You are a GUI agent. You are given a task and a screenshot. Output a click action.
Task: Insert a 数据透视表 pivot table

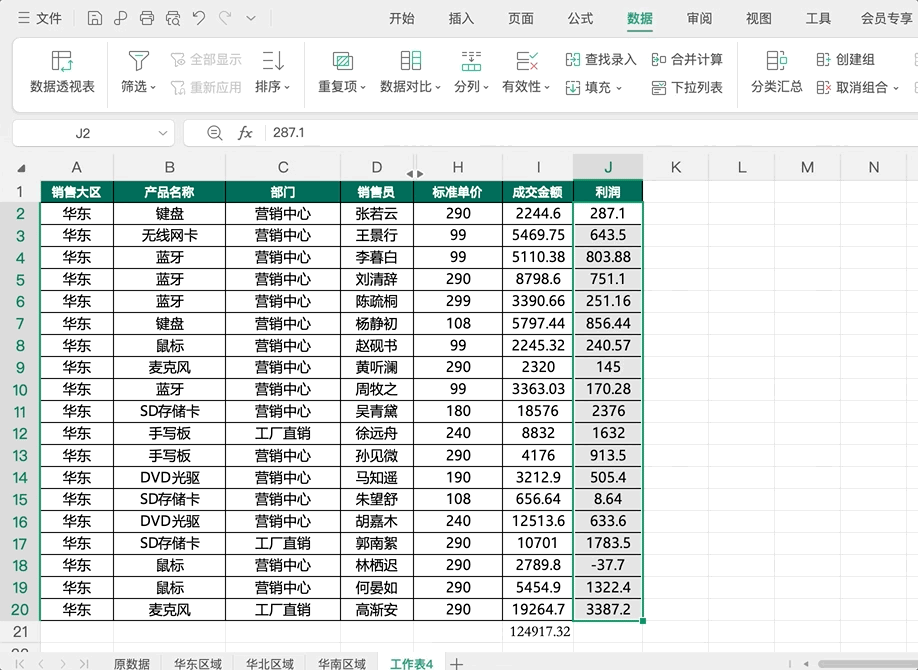(62, 72)
